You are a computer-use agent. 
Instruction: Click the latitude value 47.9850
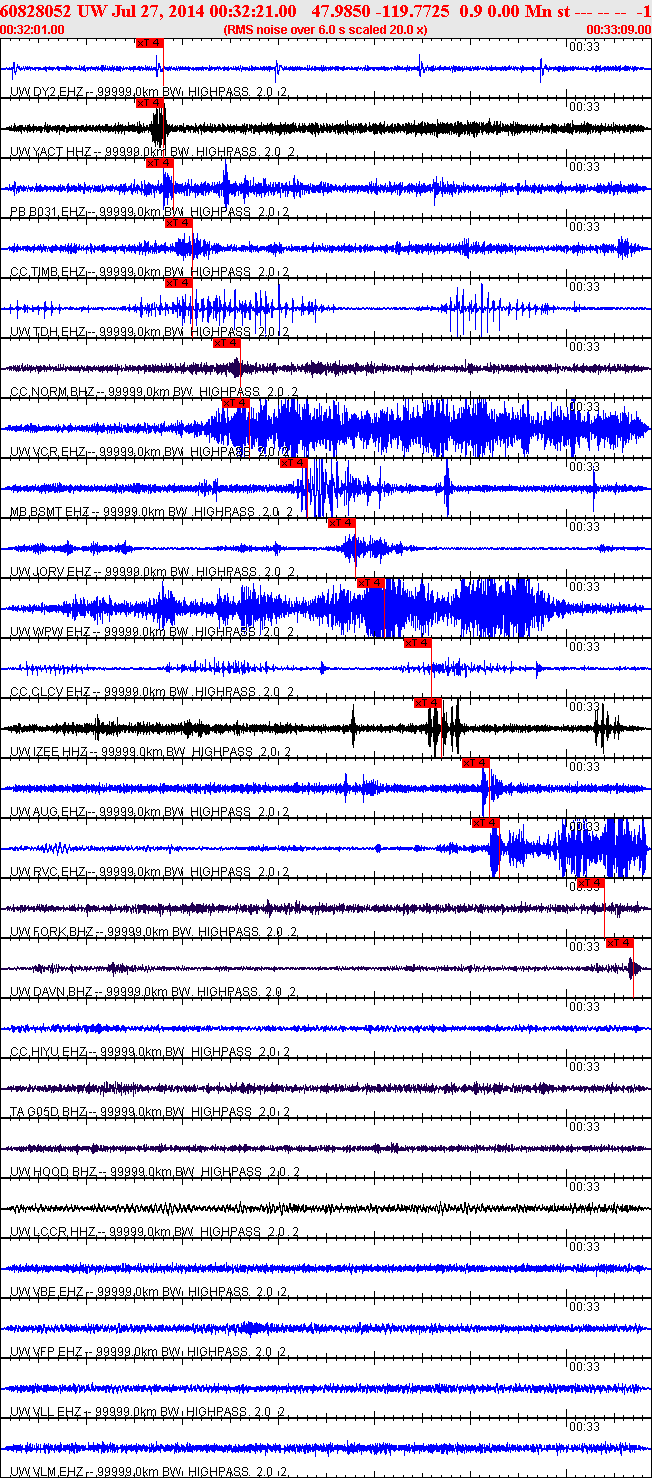click(x=338, y=10)
